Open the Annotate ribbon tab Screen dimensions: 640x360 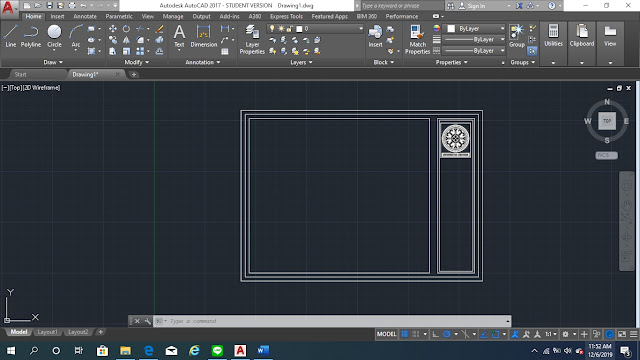tap(85, 16)
